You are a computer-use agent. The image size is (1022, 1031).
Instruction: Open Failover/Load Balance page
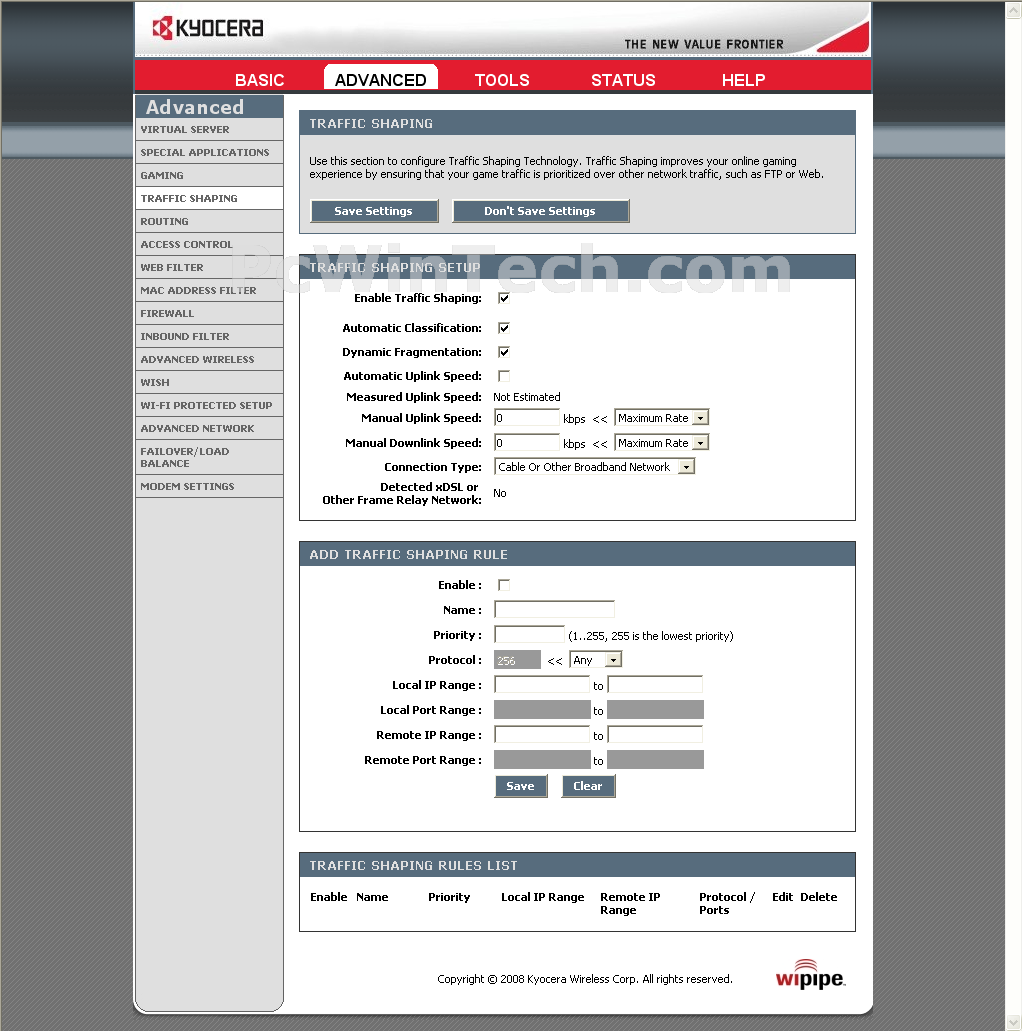209,458
